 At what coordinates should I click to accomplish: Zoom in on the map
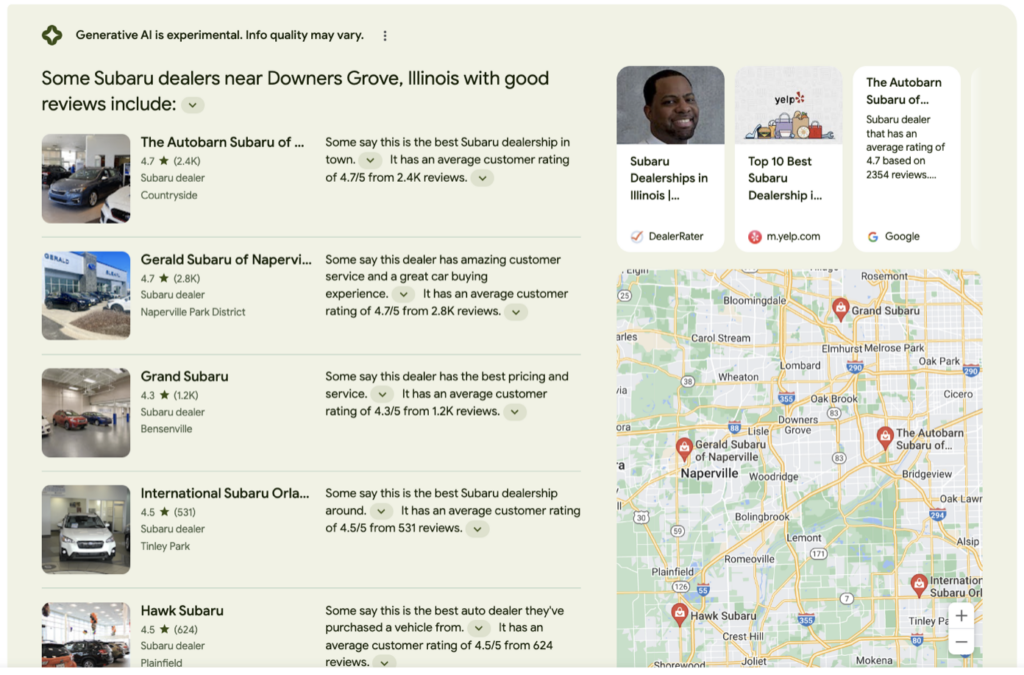click(960, 615)
